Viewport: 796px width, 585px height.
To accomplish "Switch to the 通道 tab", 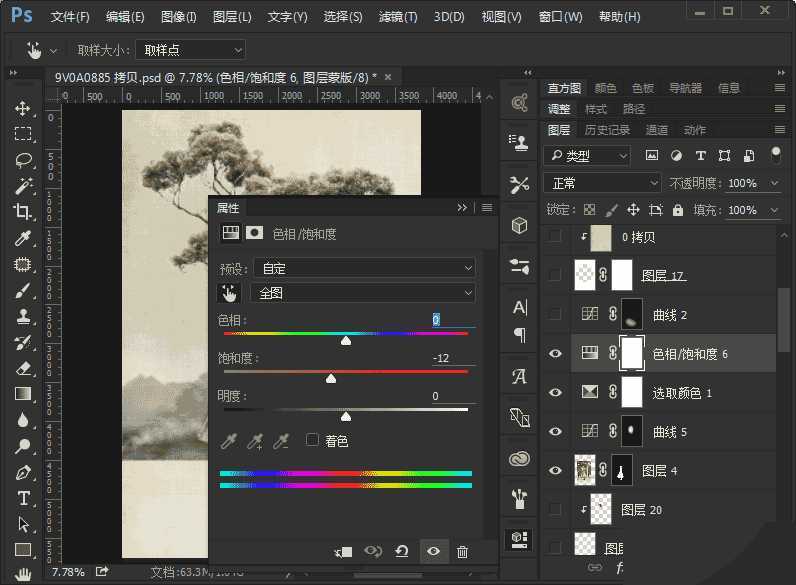I will [x=657, y=130].
